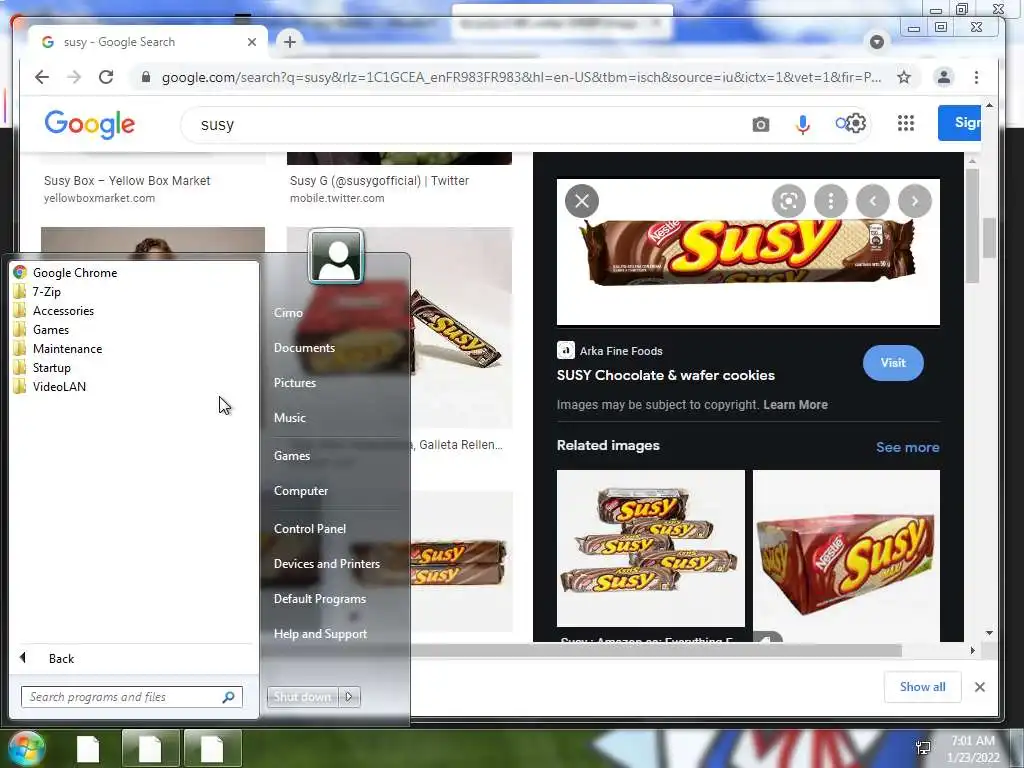
Task: Click the Windows Start orb
Action: 26,748
